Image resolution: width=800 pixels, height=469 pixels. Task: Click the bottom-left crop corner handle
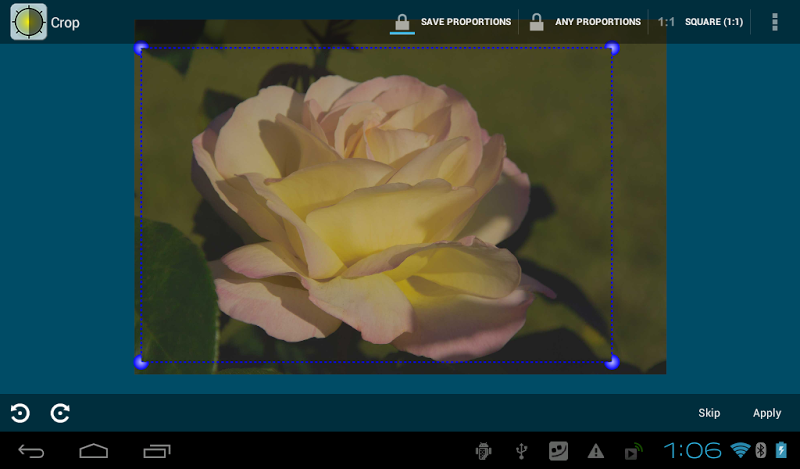coord(141,362)
